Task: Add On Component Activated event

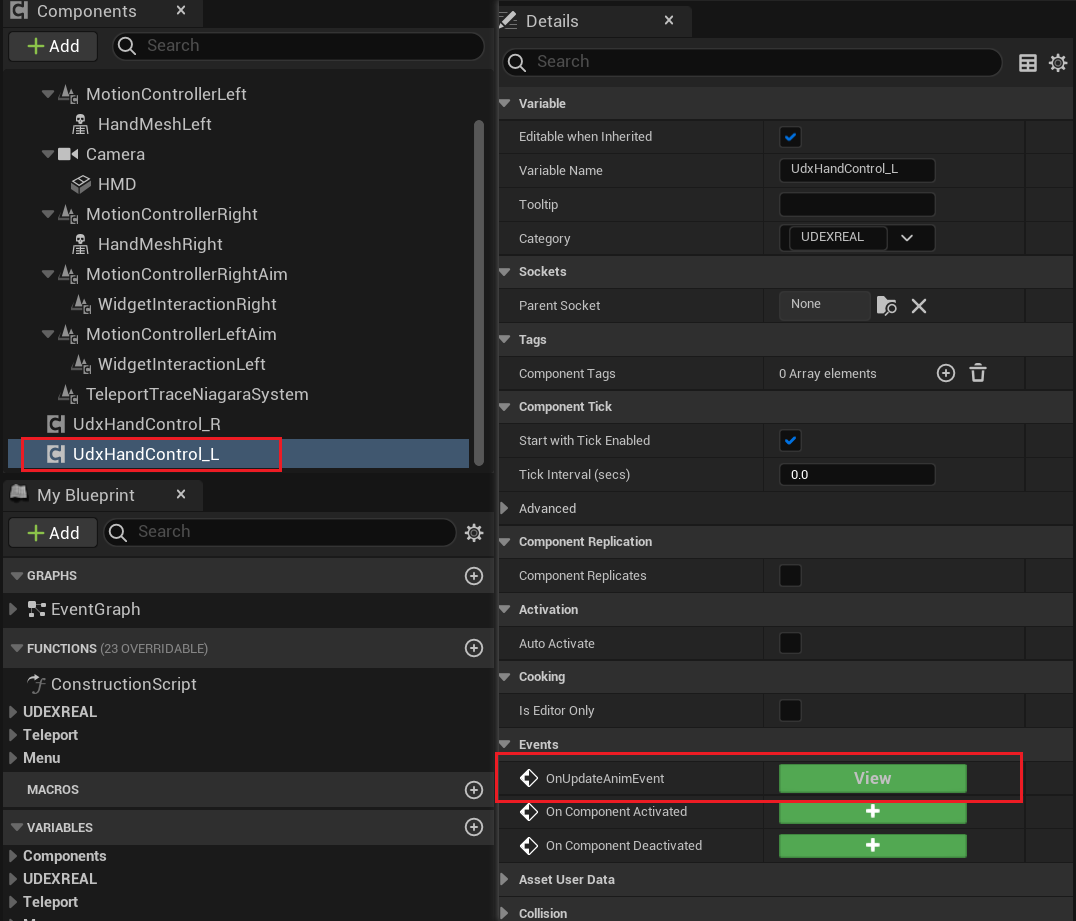Action: tap(872, 812)
